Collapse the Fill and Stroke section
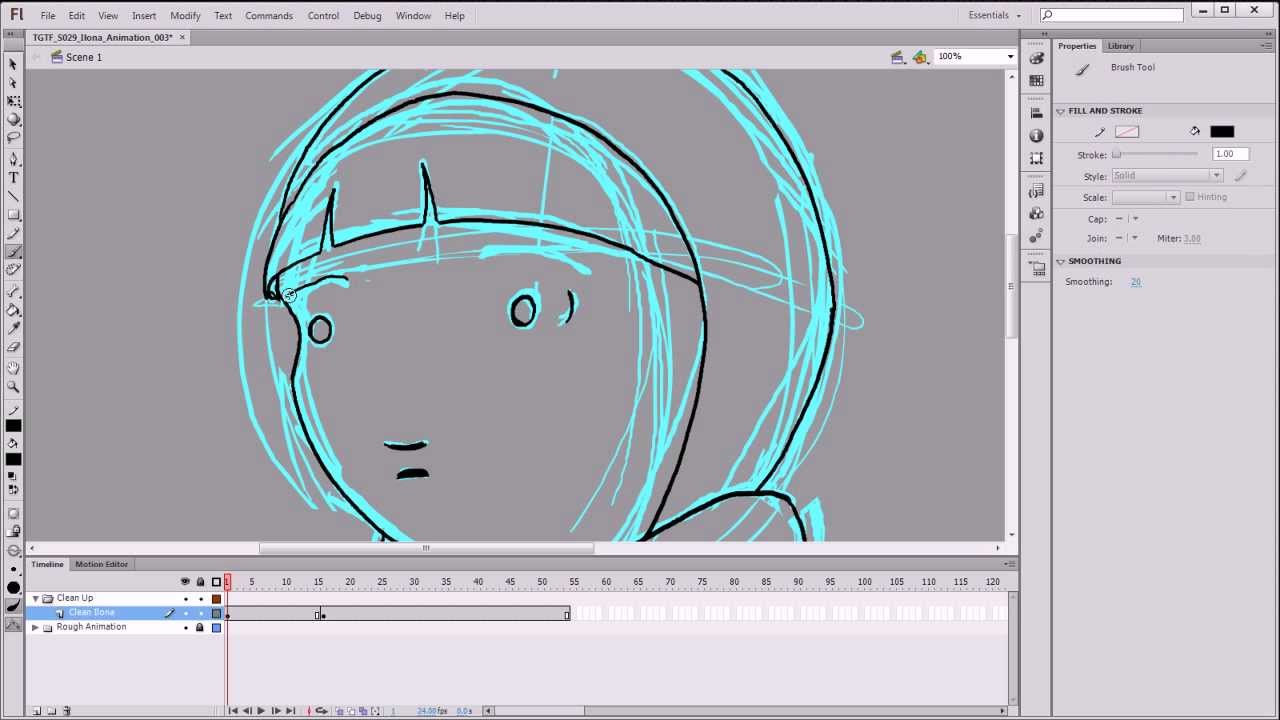 [1060, 111]
